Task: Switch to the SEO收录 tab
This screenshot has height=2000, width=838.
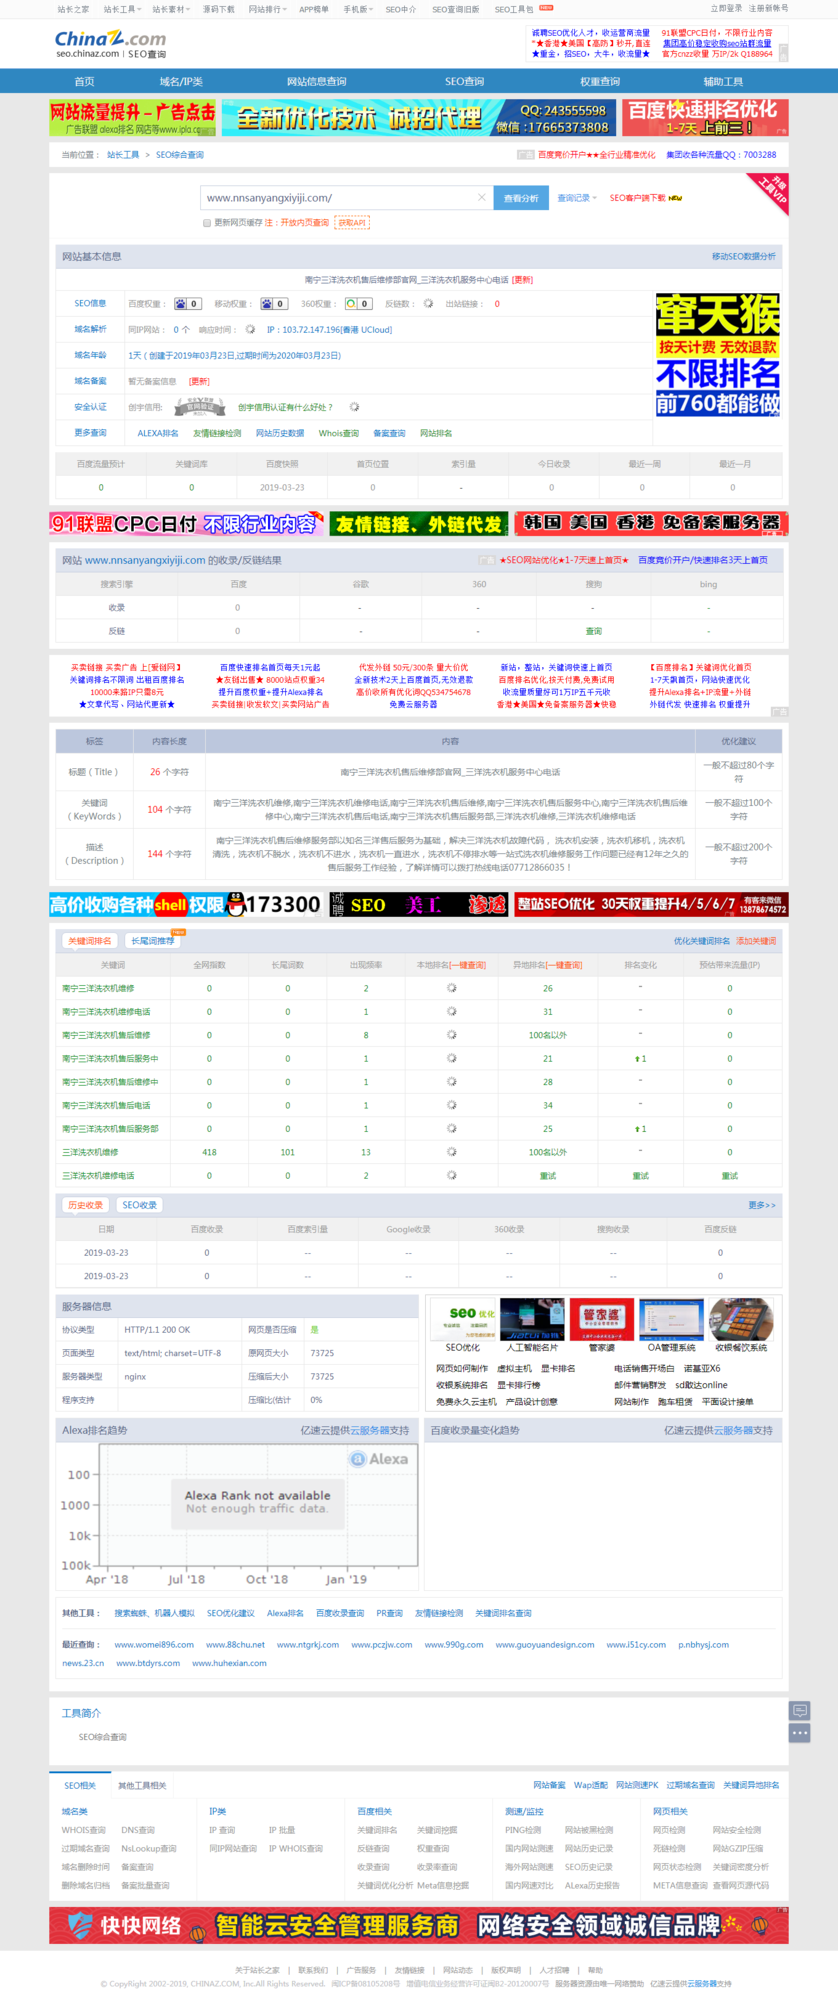Action: coord(139,1205)
